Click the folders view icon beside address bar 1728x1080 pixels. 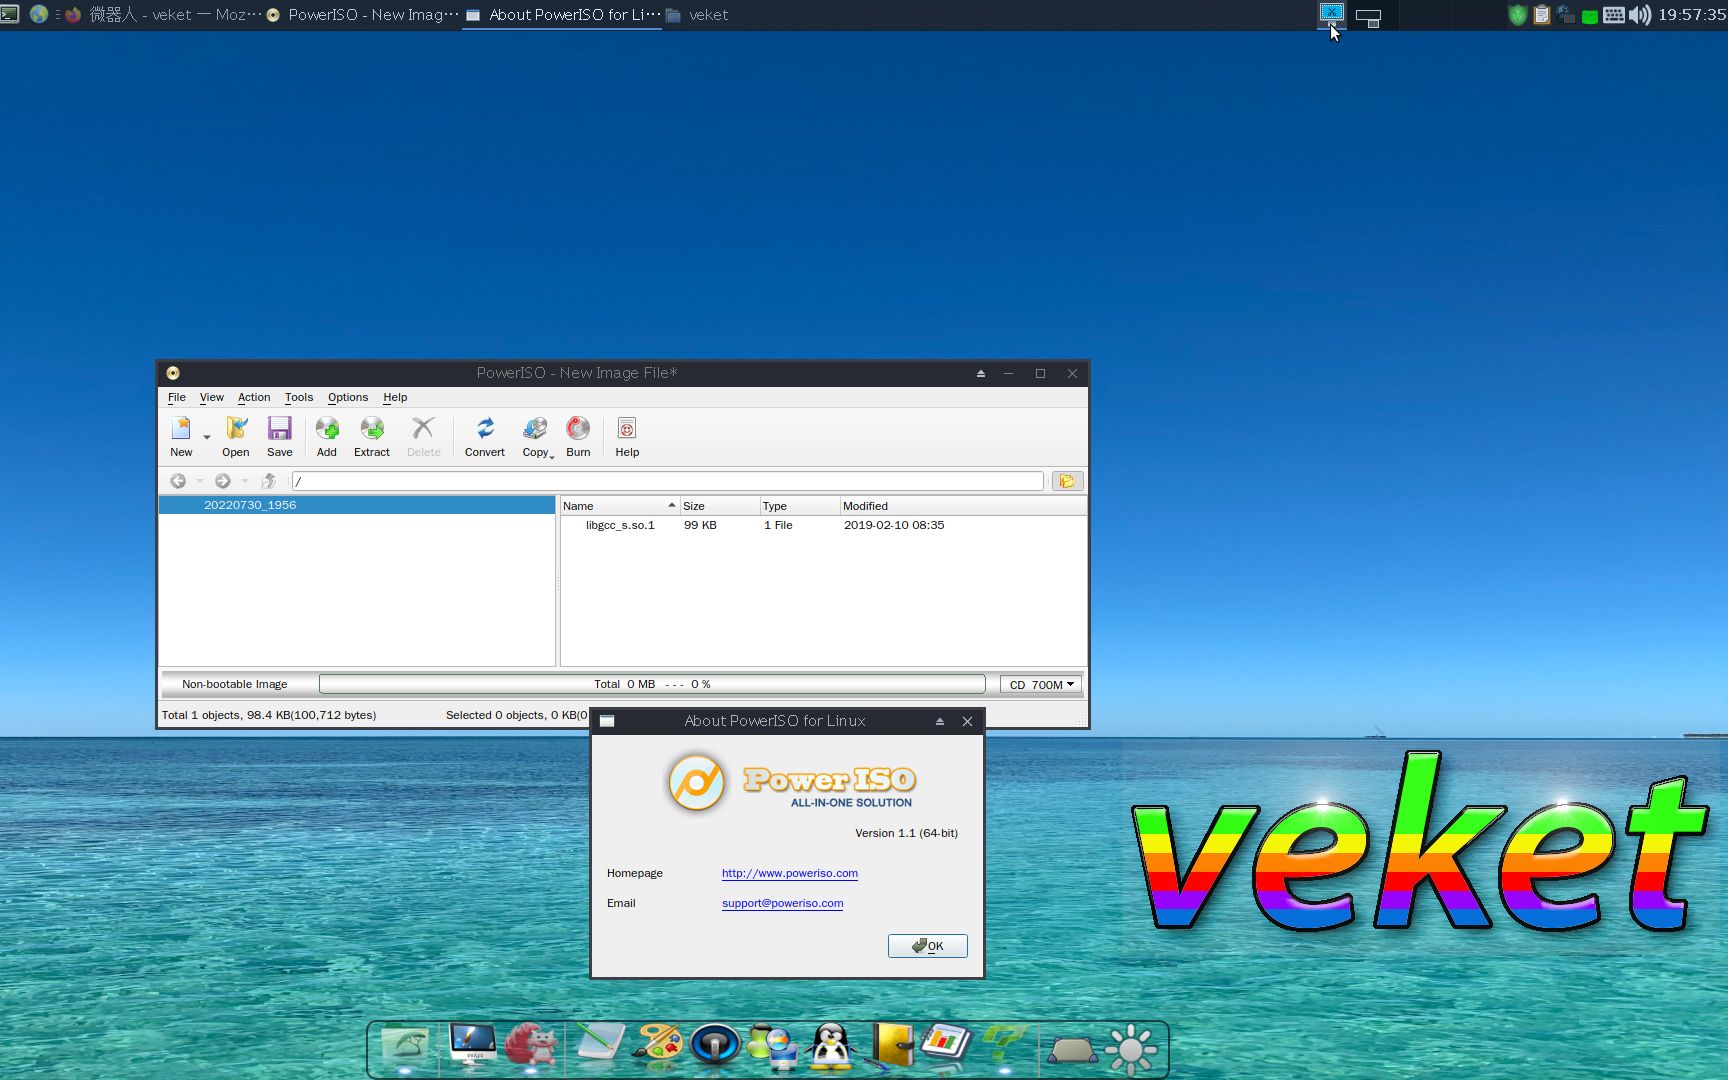[x=1067, y=481]
